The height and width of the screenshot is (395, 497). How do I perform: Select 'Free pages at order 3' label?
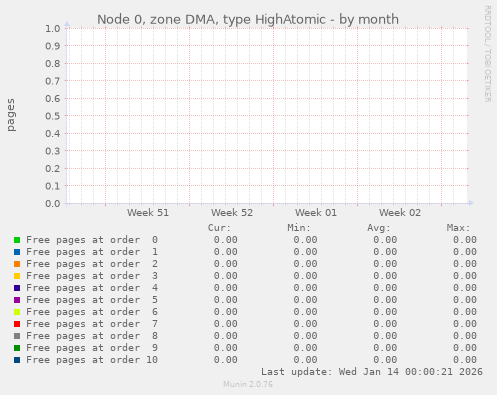pyautogui.click(x=92, y=276)
